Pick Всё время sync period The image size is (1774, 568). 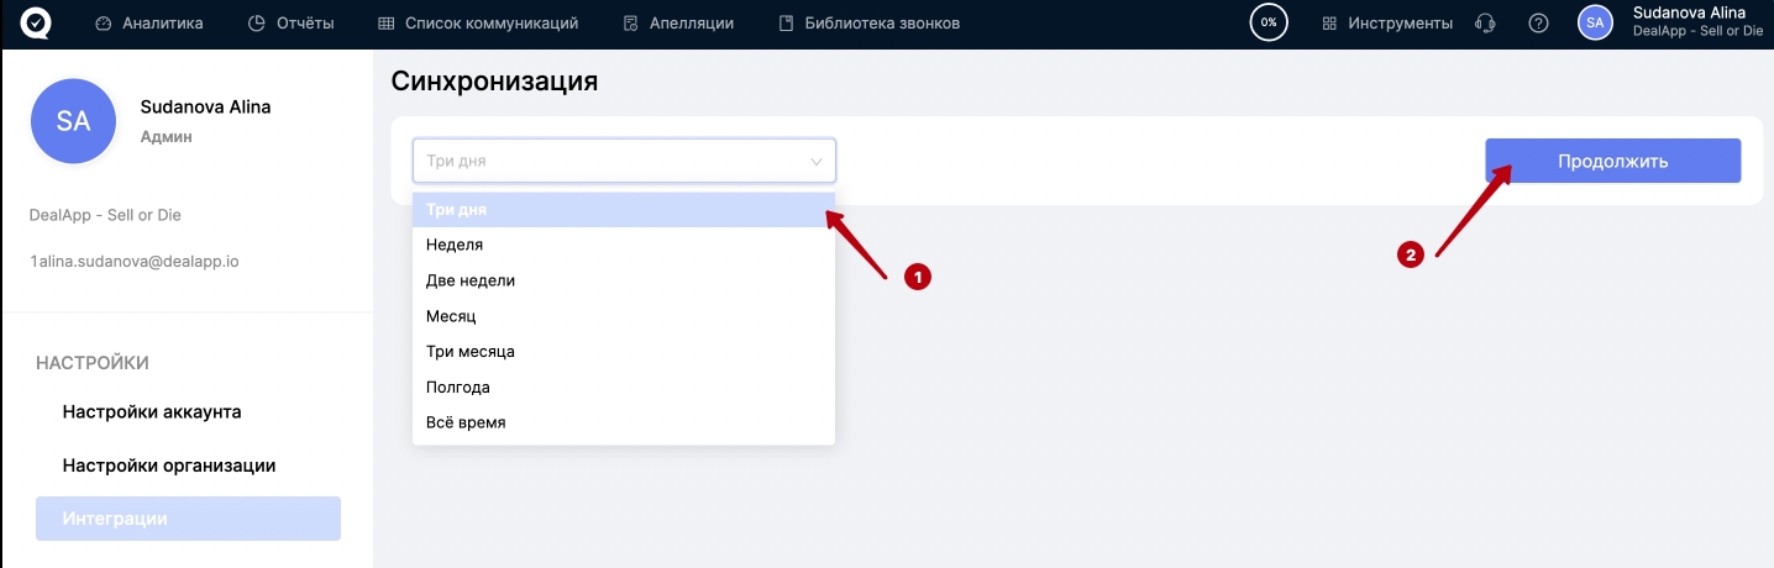tap(466, 423)
